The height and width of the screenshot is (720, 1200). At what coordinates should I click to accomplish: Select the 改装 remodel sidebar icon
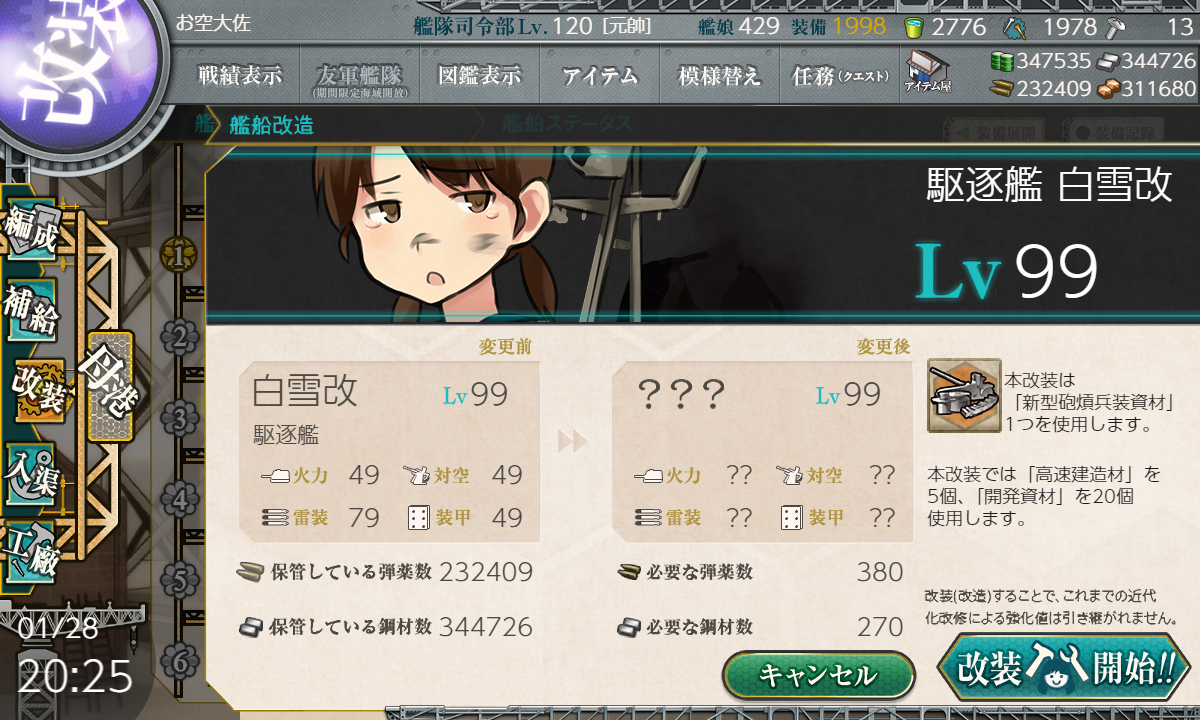click(x=36, y=391)
